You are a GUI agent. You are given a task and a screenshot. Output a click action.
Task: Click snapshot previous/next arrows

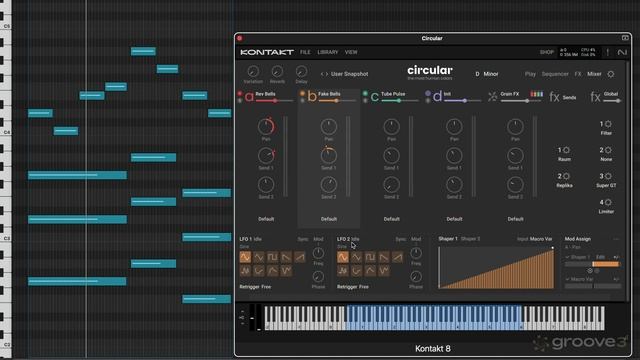[x=324, y=74]
